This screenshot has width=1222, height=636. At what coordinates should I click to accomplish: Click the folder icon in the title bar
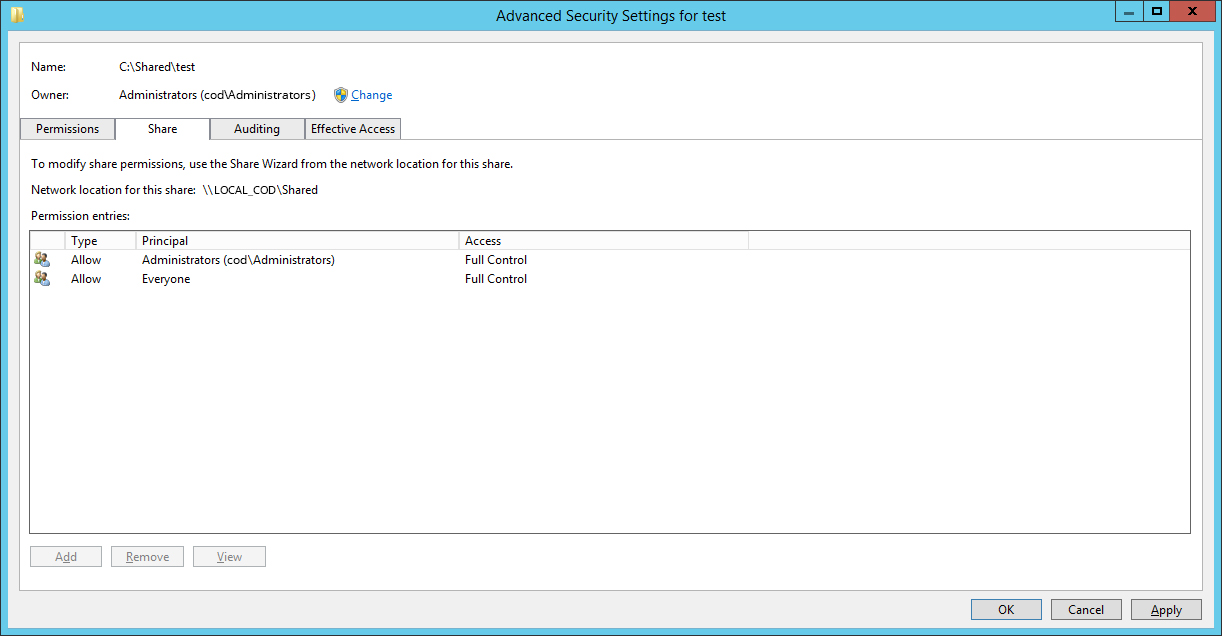[x=17, y=15]
